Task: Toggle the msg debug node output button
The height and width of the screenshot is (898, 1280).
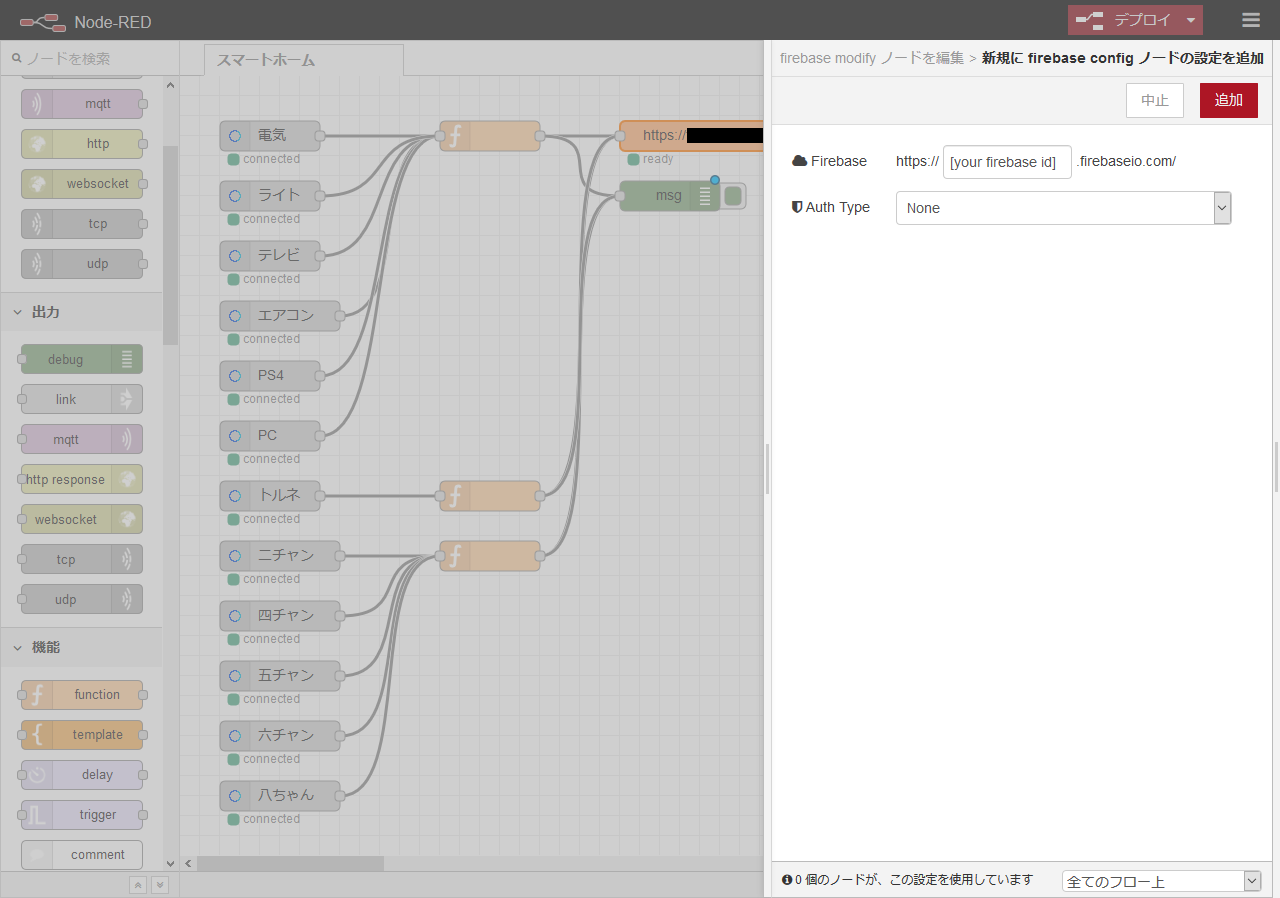Action: 733,195
